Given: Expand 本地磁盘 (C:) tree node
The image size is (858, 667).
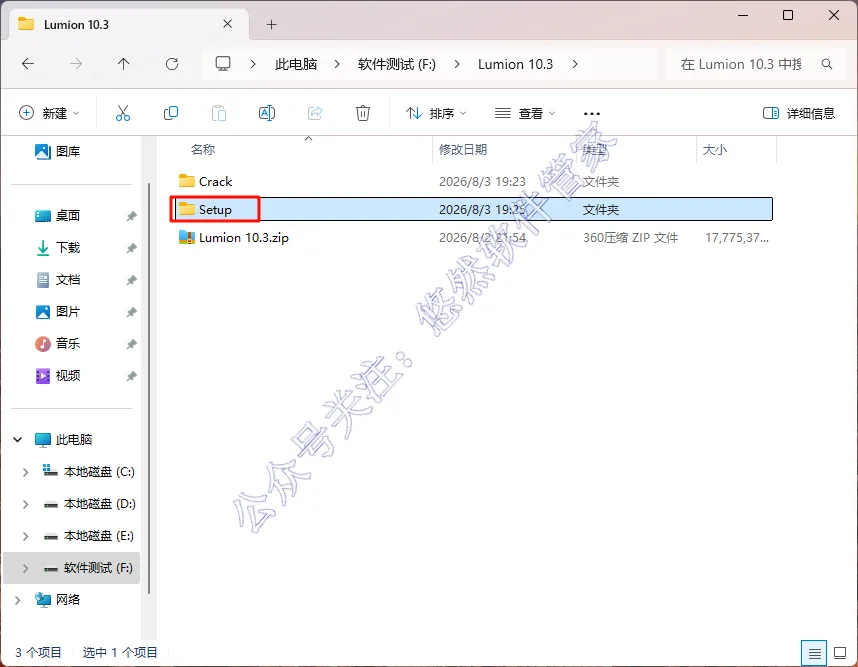Looking at the screenshot, I should (25, 472).
